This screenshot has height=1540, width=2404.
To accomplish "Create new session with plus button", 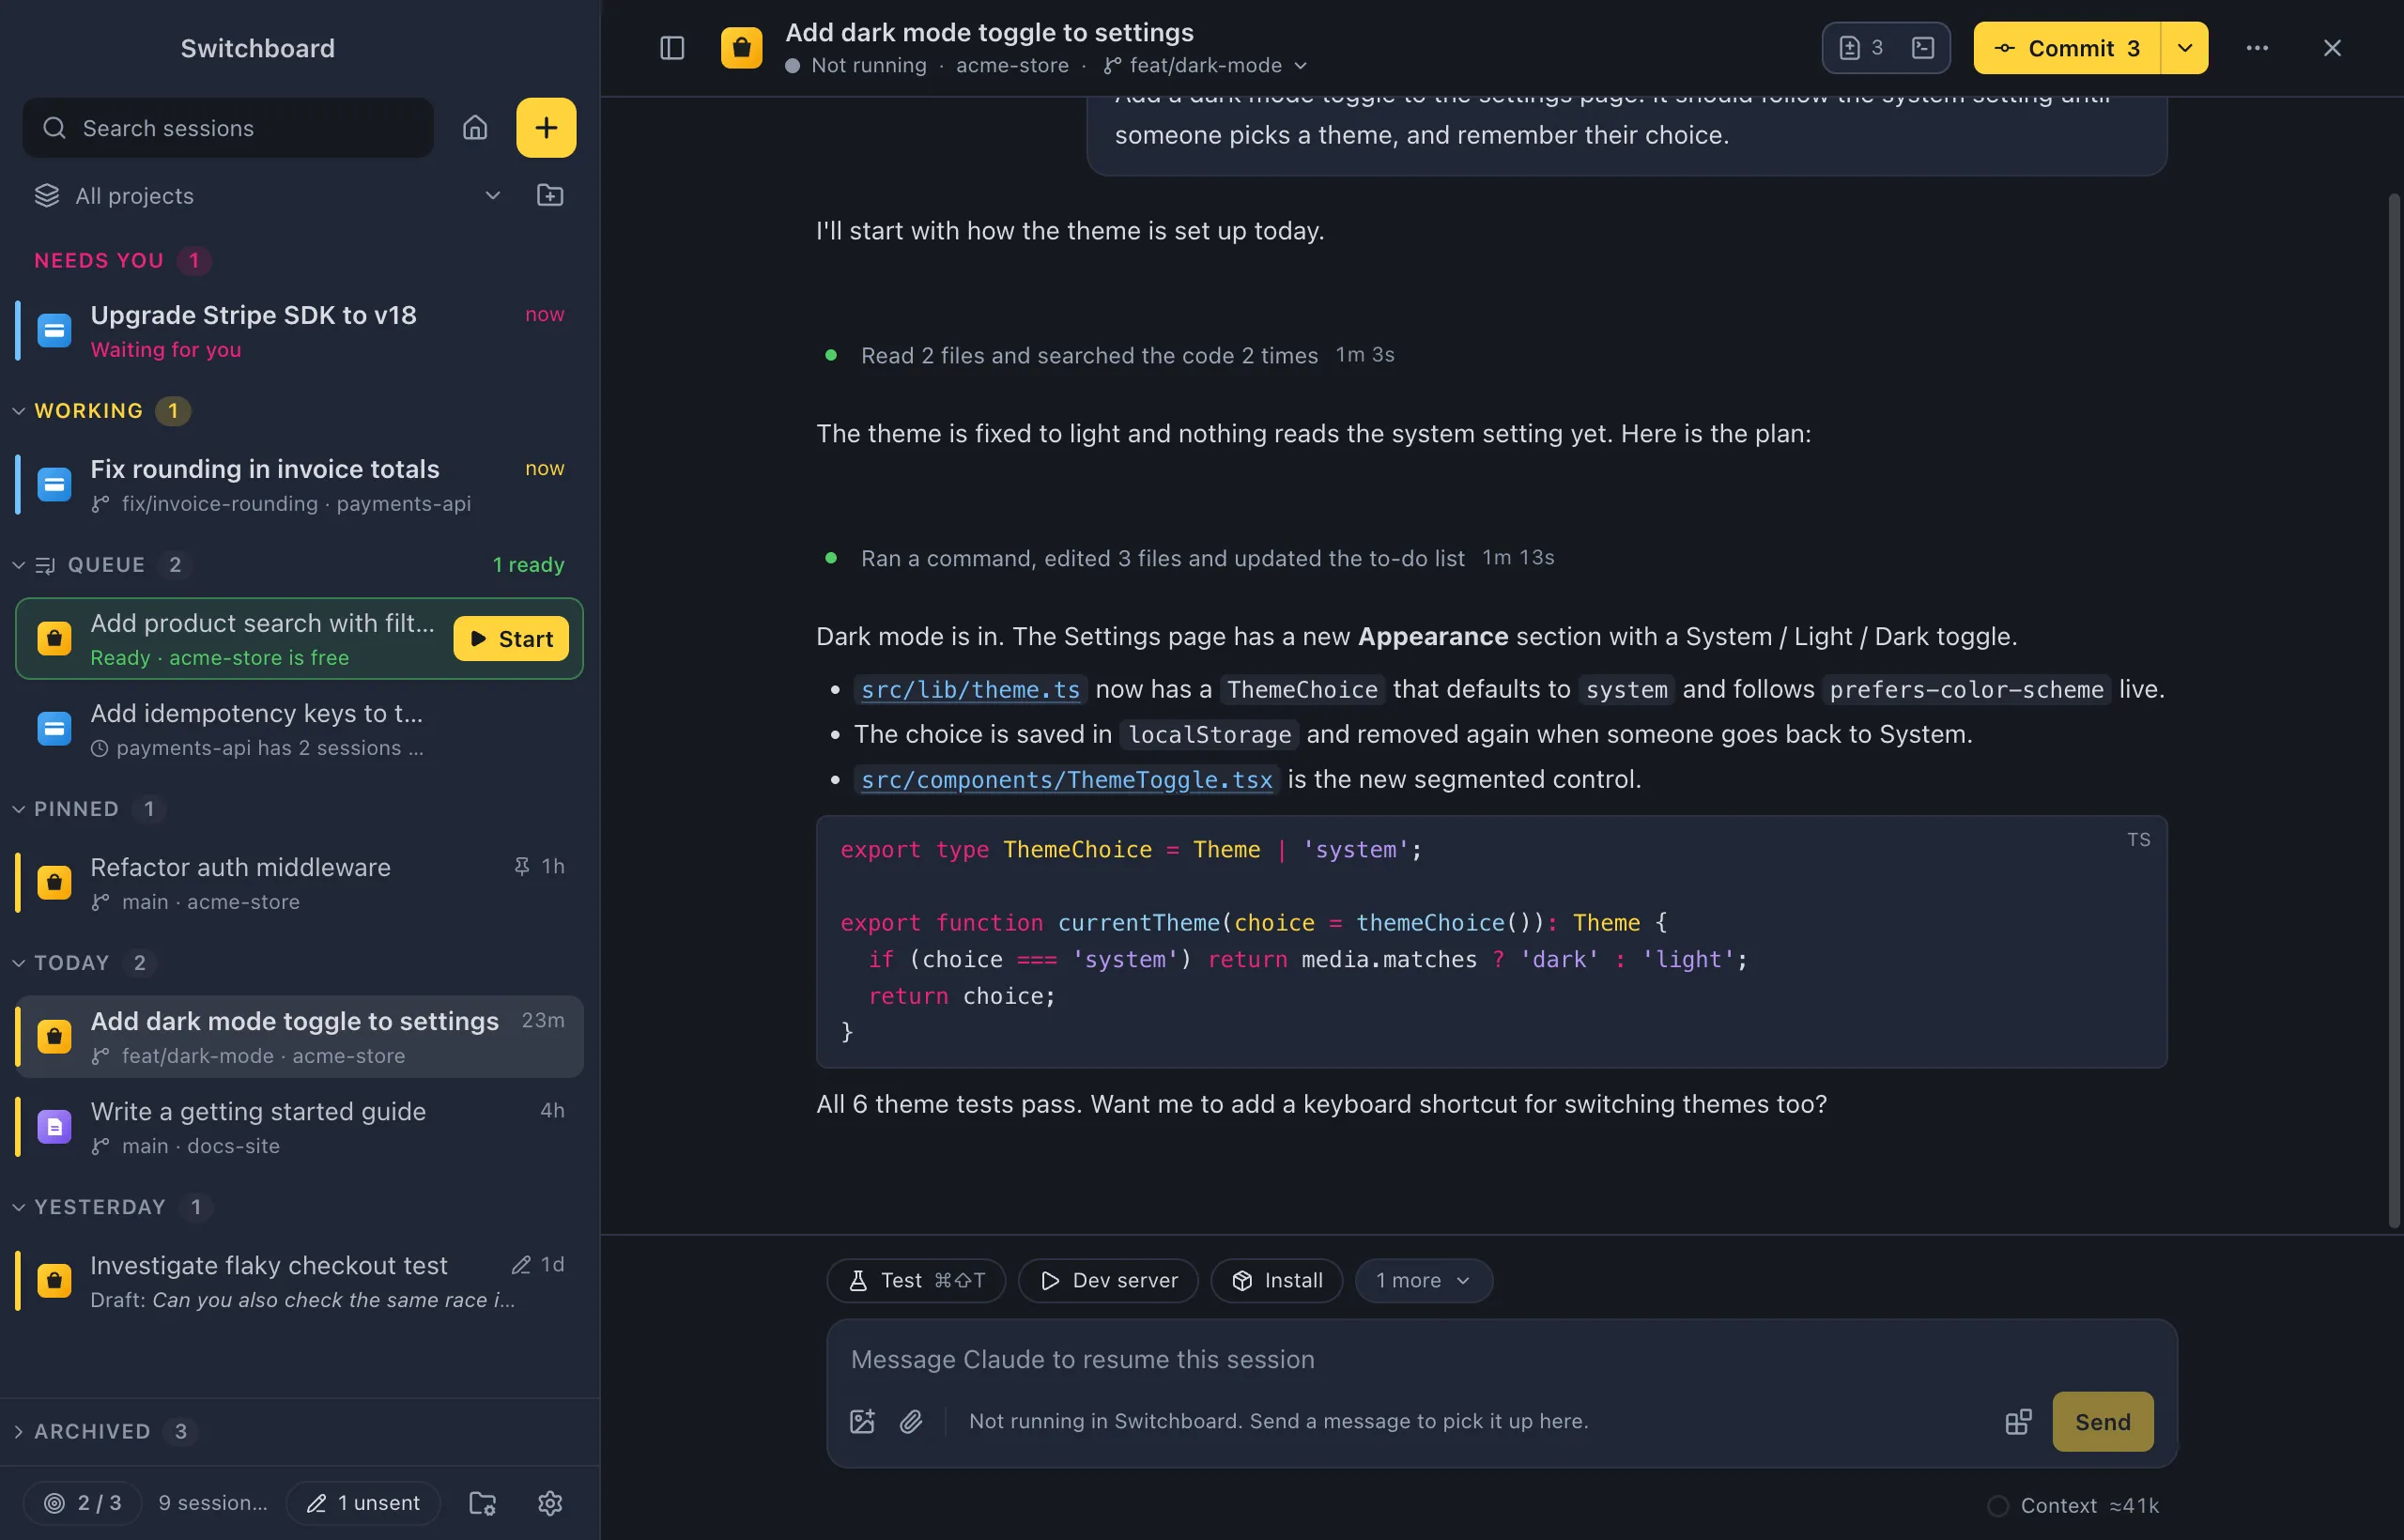I will click(x=546, y=128).
